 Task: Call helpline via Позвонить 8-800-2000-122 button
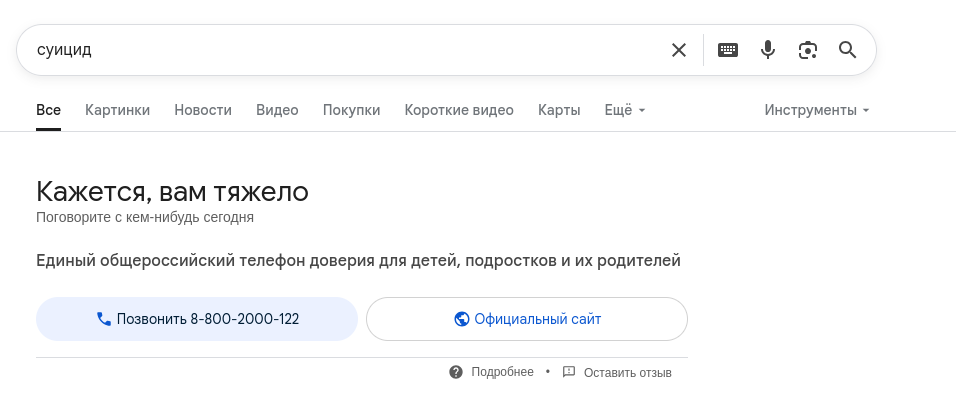pyautogui.click(x=197, y=319)
